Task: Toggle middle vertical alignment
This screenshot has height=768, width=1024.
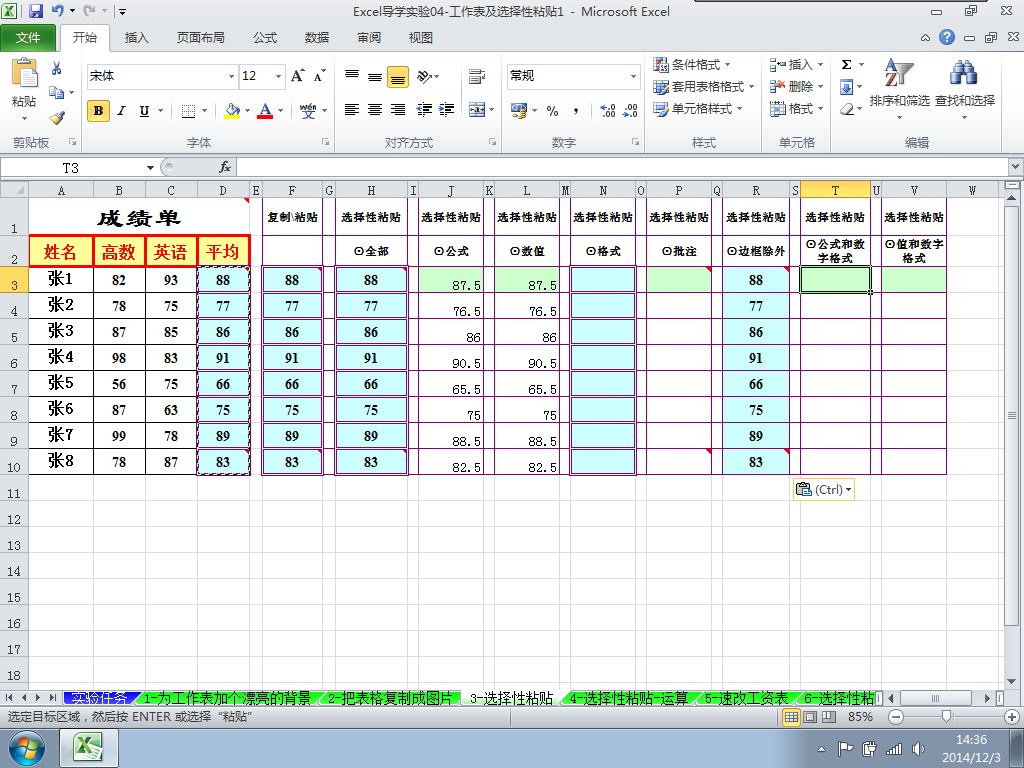Action: coord(375,76)
